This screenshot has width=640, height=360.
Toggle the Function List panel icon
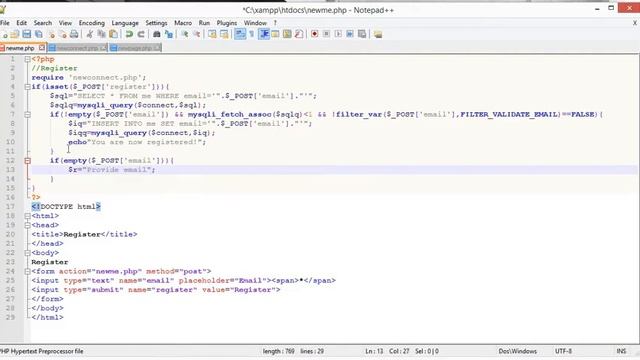[299, 34]
